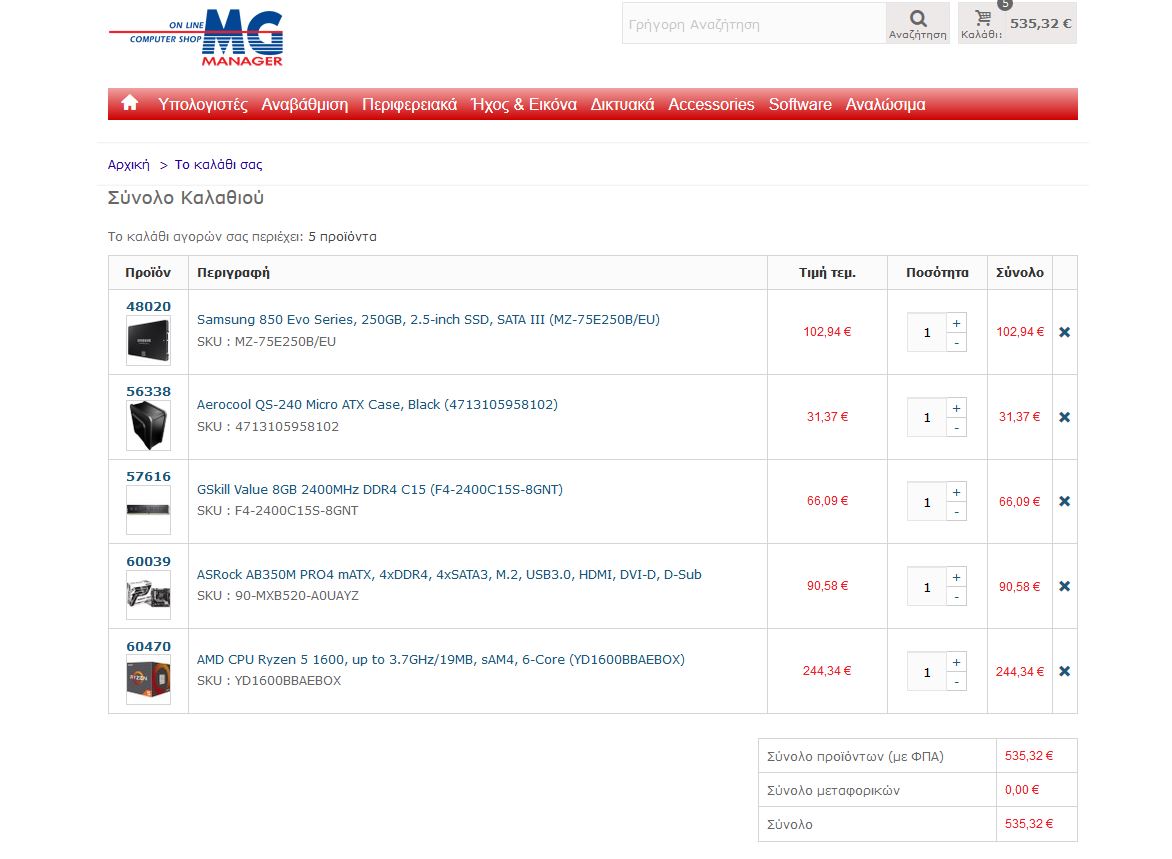The height and width of the screenshot is (859, 1172).
Task: Click product code 56338
Action: 149,392
